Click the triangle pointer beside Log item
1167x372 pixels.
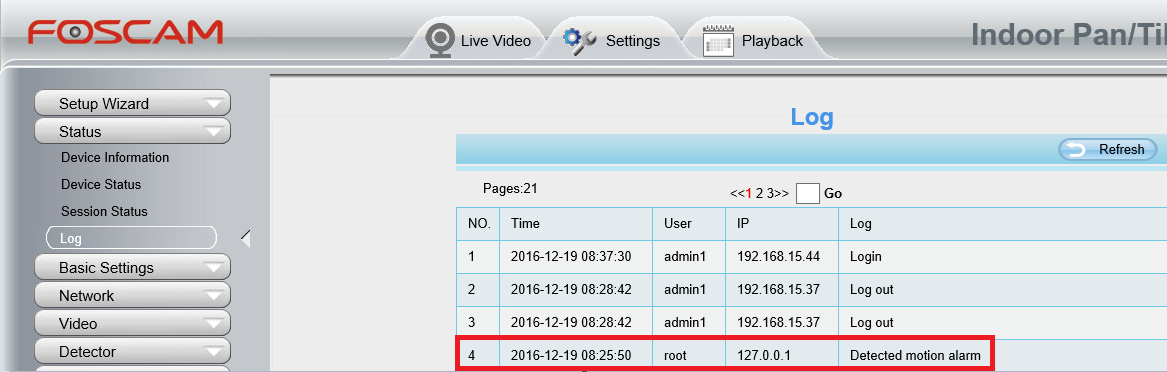(x=246, y=239)
